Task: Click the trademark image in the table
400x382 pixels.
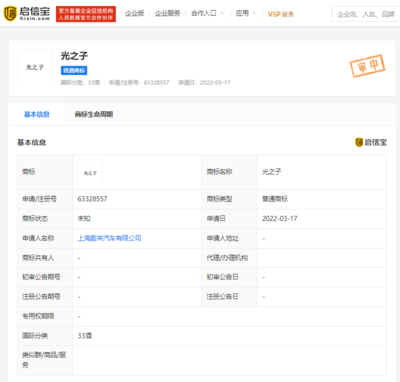Action: [90, 172]
